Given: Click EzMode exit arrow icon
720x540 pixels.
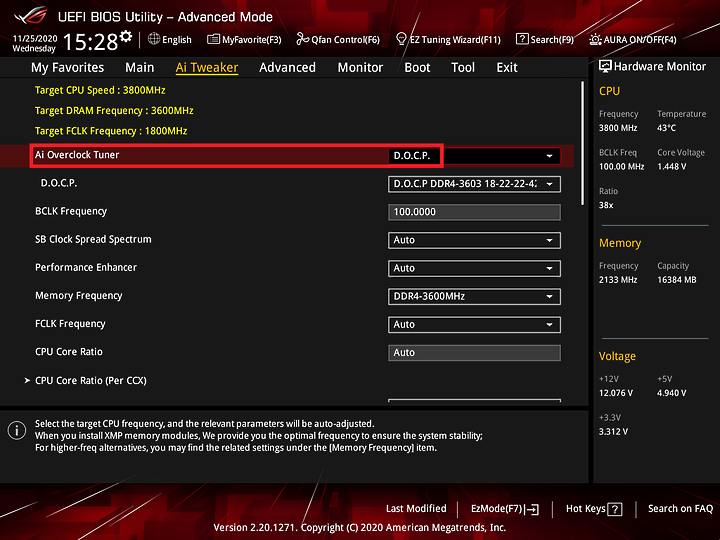Looking at the screenshot, I should click(x=532, y=509).
